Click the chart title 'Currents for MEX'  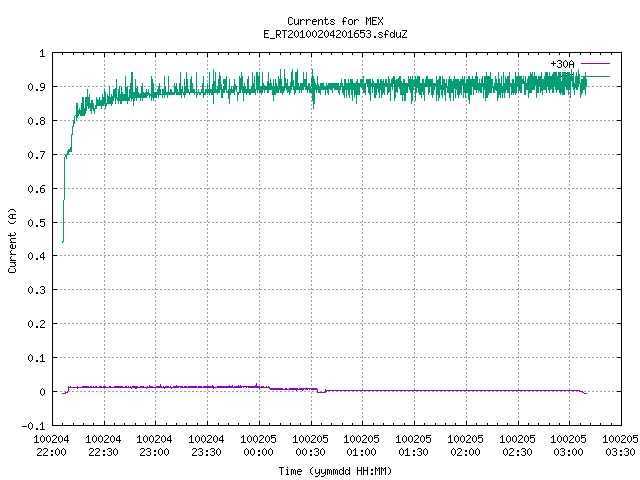click(x=335, y=21)
